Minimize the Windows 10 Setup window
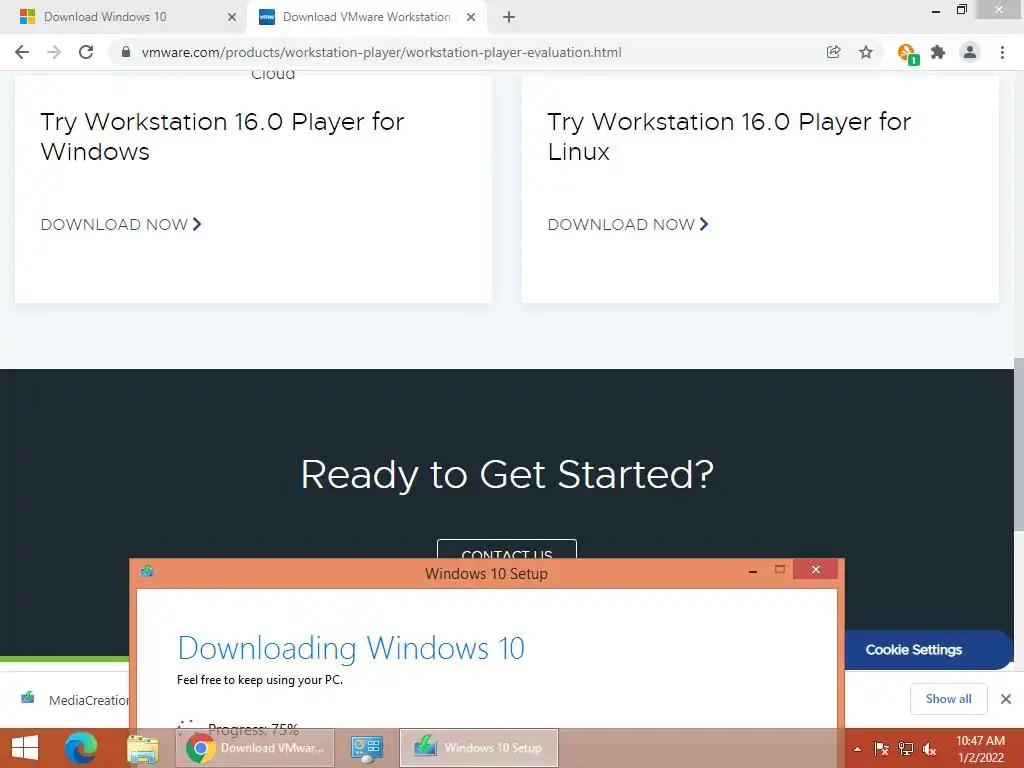The width and height of the screenshot is (1024, 768). pyautogui.click(x=753, y=570)
